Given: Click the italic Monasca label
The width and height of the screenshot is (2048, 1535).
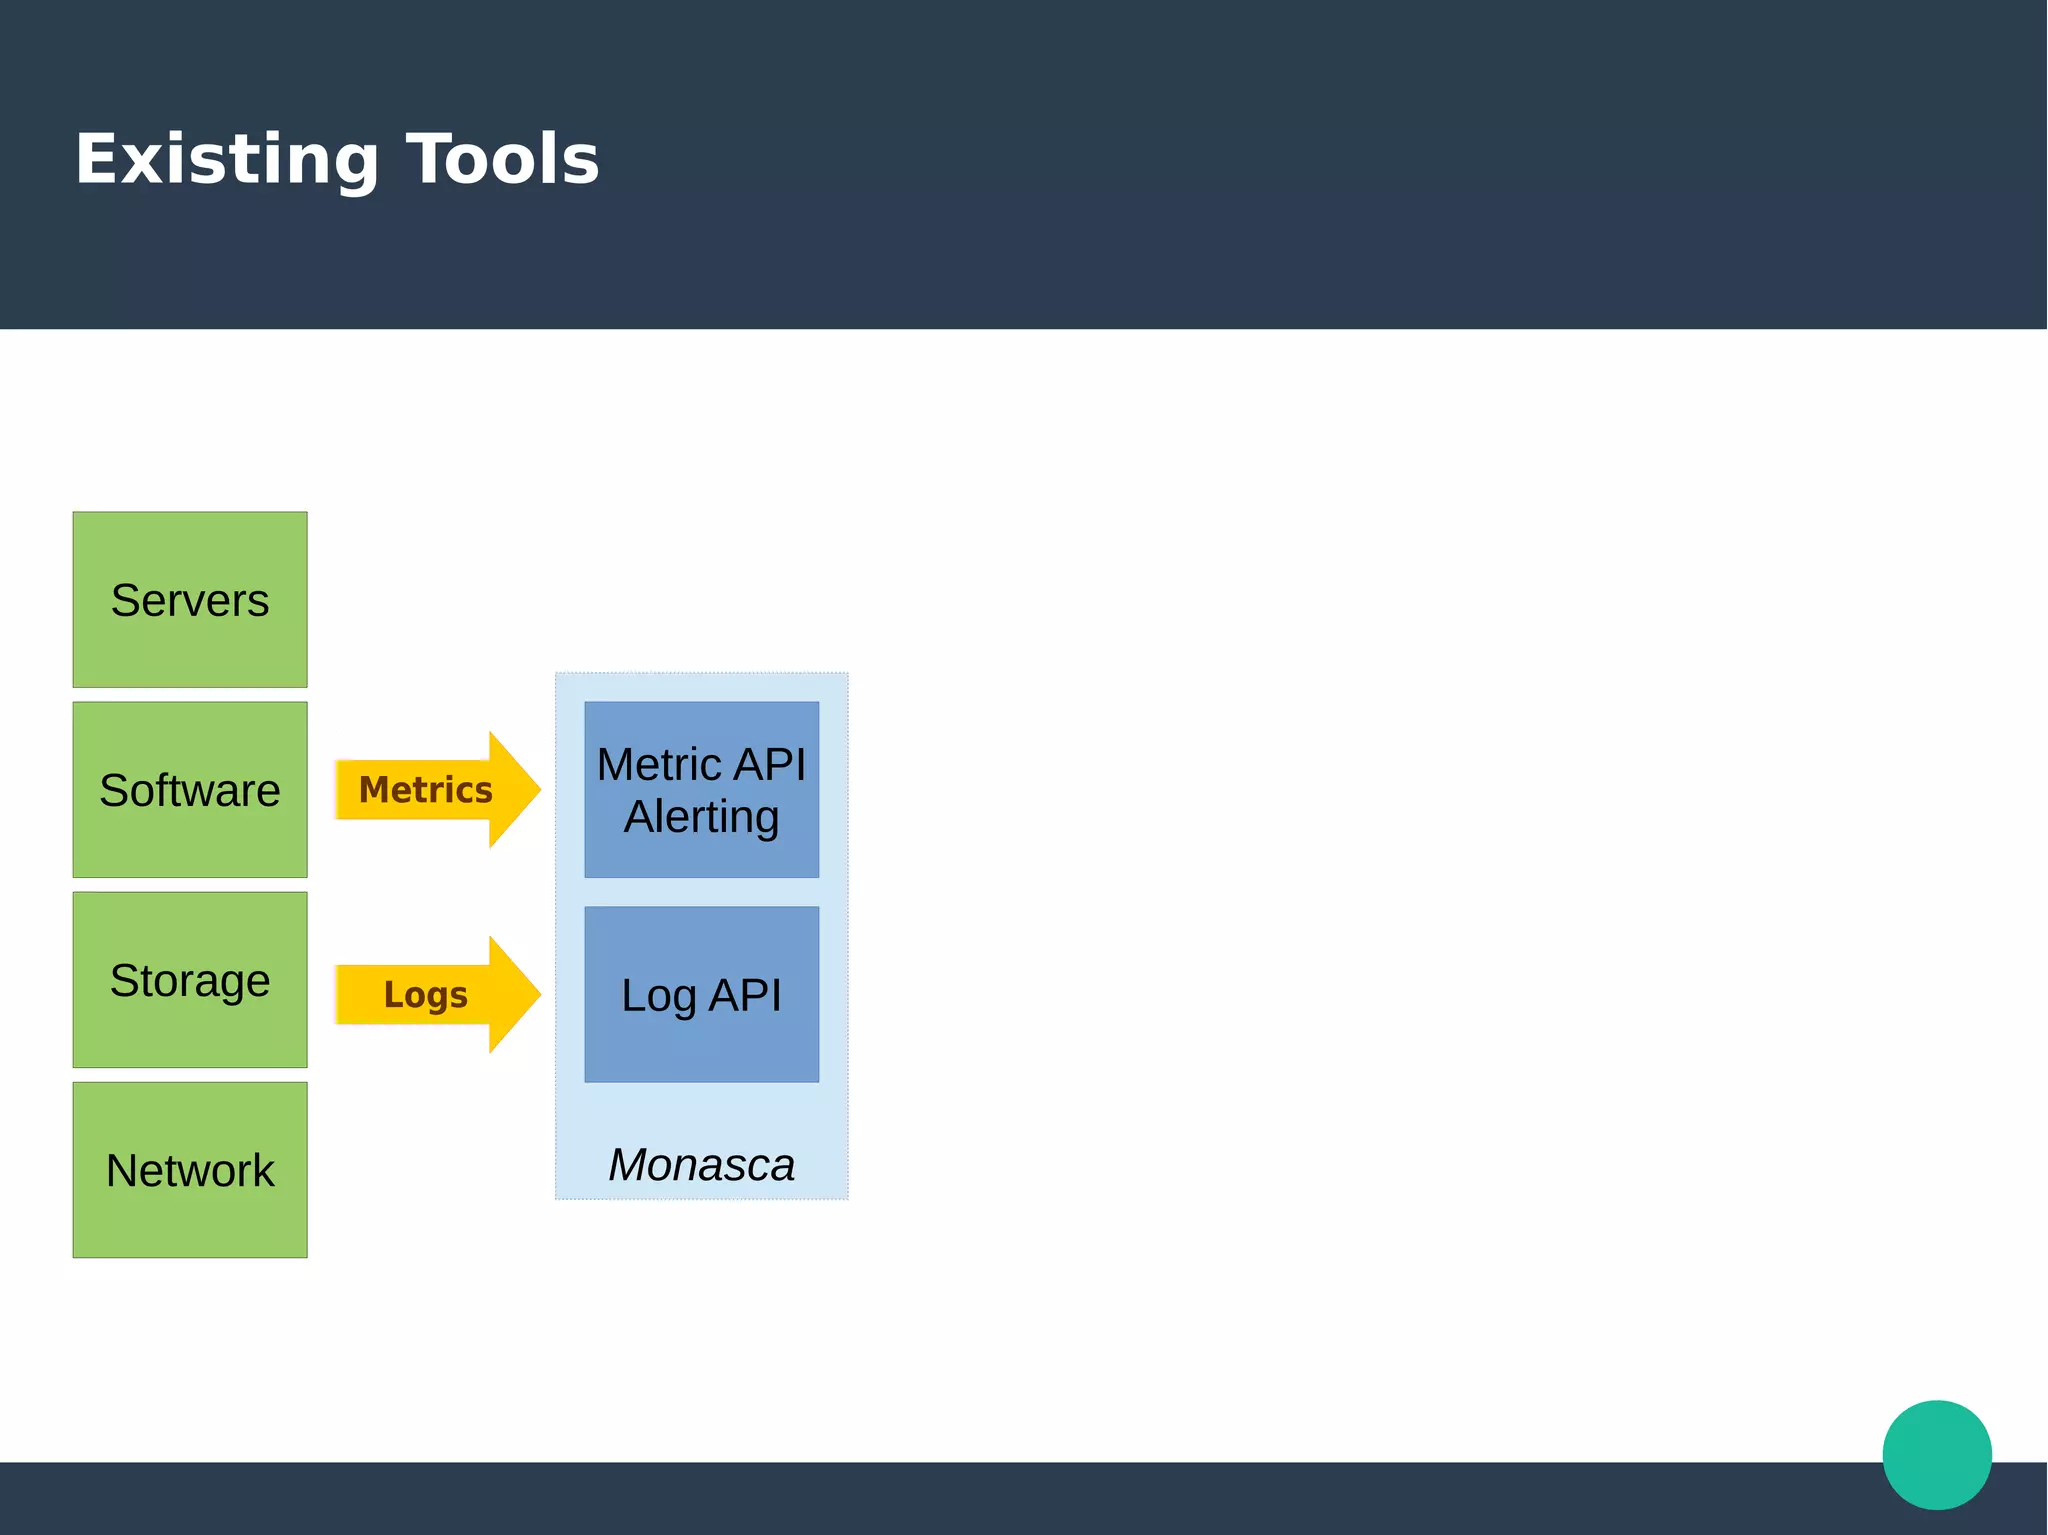Looking at the screenshot, I should point(702,1165).
